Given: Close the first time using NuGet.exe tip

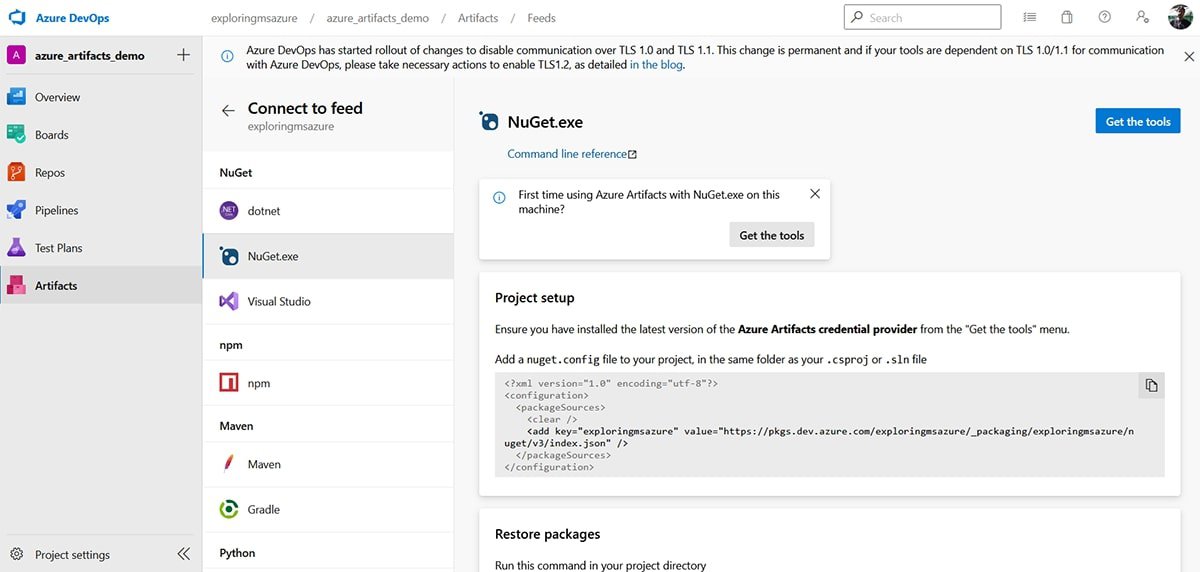Looking at the screenshot, I should tap(814, 194).
